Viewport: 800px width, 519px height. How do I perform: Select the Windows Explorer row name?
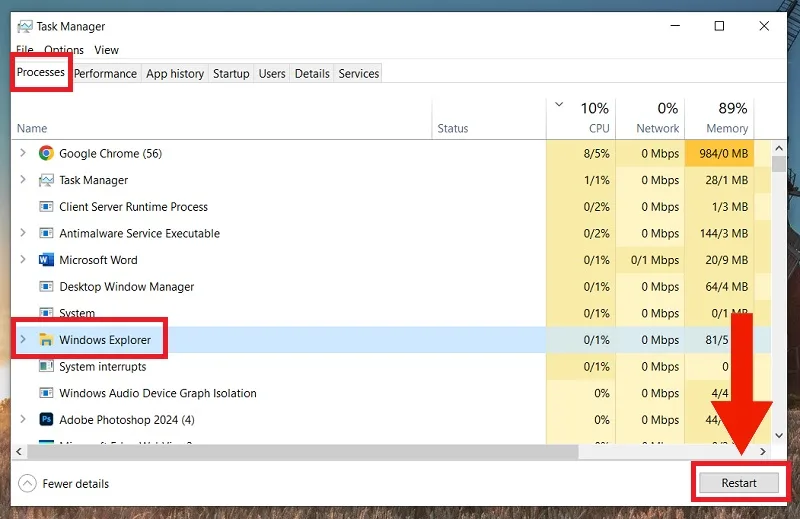105,340
